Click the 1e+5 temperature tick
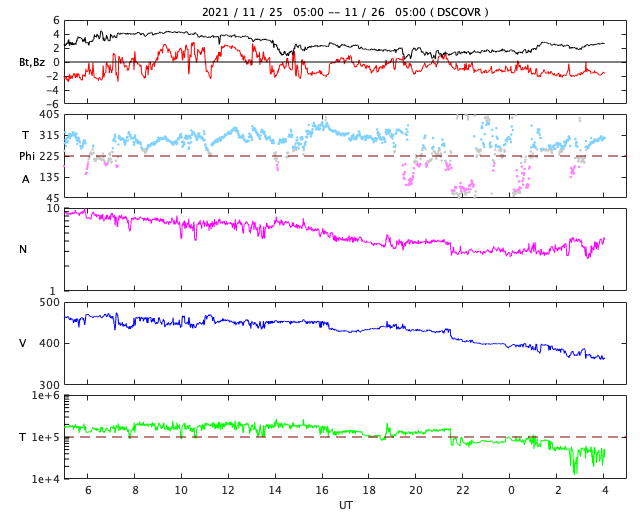Screen dimensions: 640x512 [46, 437]
